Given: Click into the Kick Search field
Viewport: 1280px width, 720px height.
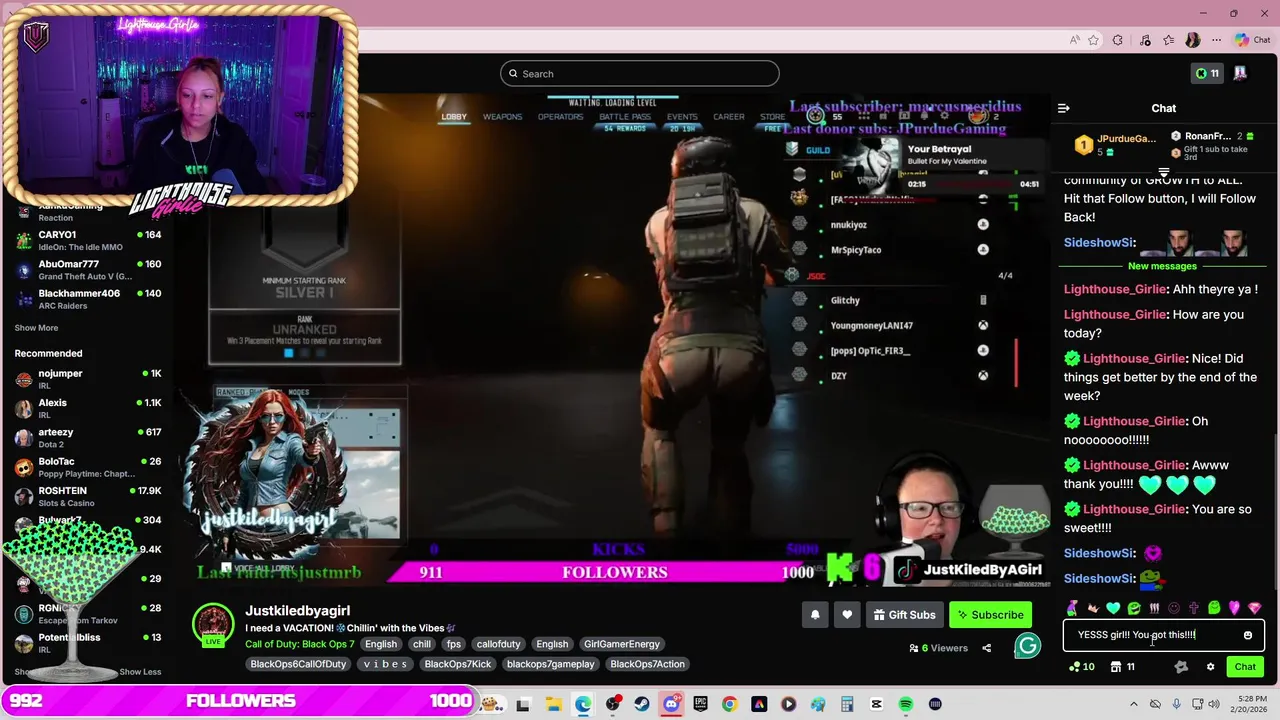Looking at the screenshot, I should pos(640,73).
